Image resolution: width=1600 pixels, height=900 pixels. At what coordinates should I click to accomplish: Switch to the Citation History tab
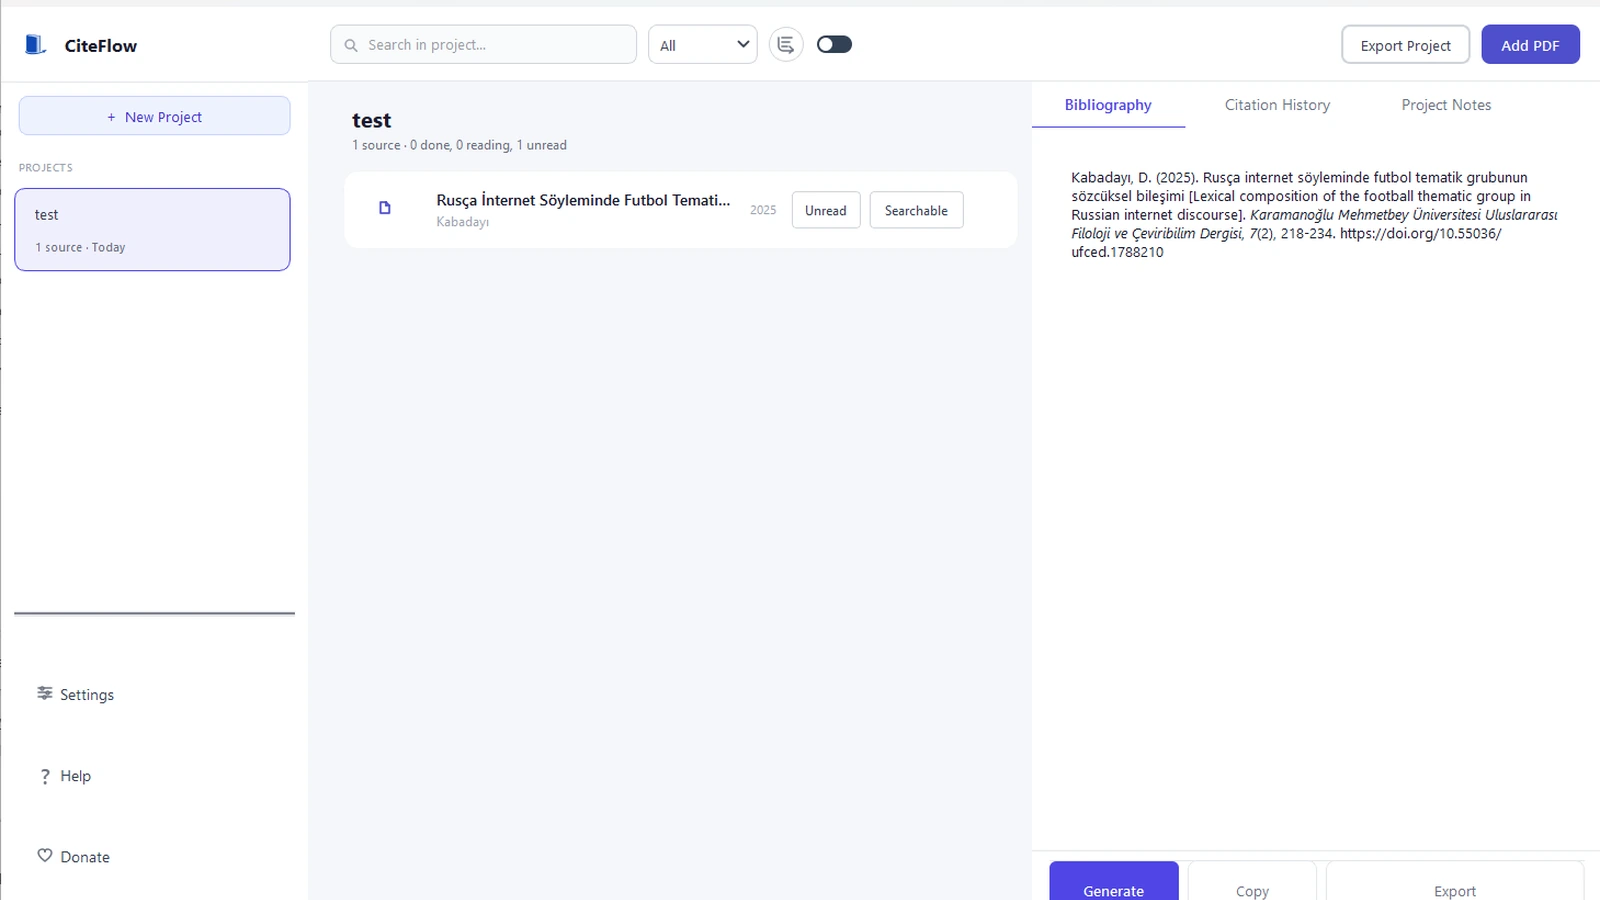click(x=1277, y=105)
